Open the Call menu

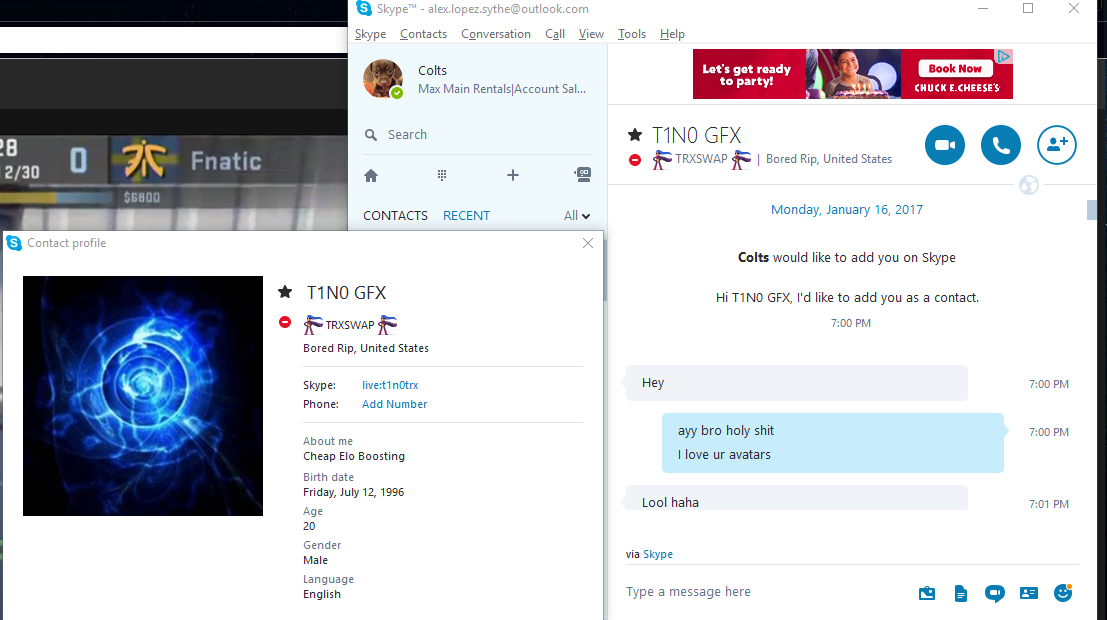[554, 34]
